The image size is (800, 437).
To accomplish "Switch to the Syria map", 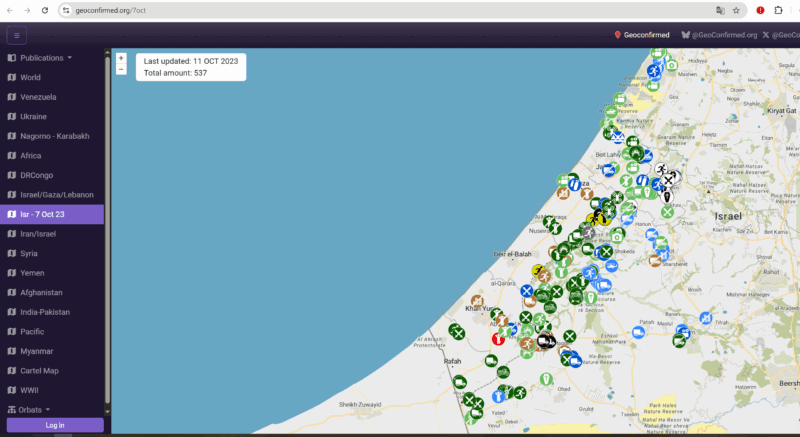I will coord(31,253).
